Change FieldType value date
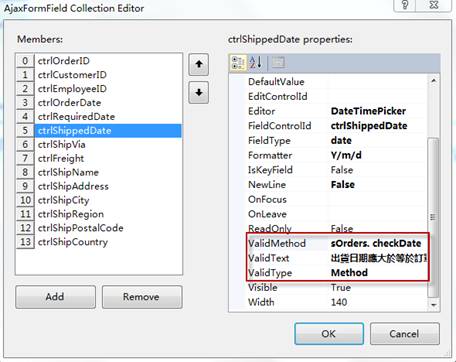 tap(341, 141)
